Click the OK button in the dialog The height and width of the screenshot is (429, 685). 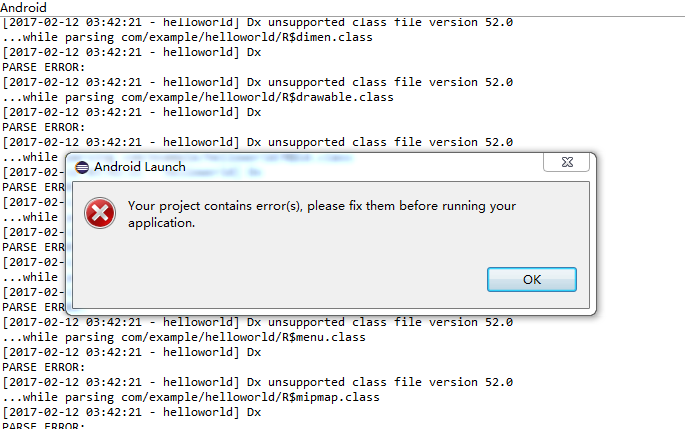pyautogui.click(x=532, y=280)
